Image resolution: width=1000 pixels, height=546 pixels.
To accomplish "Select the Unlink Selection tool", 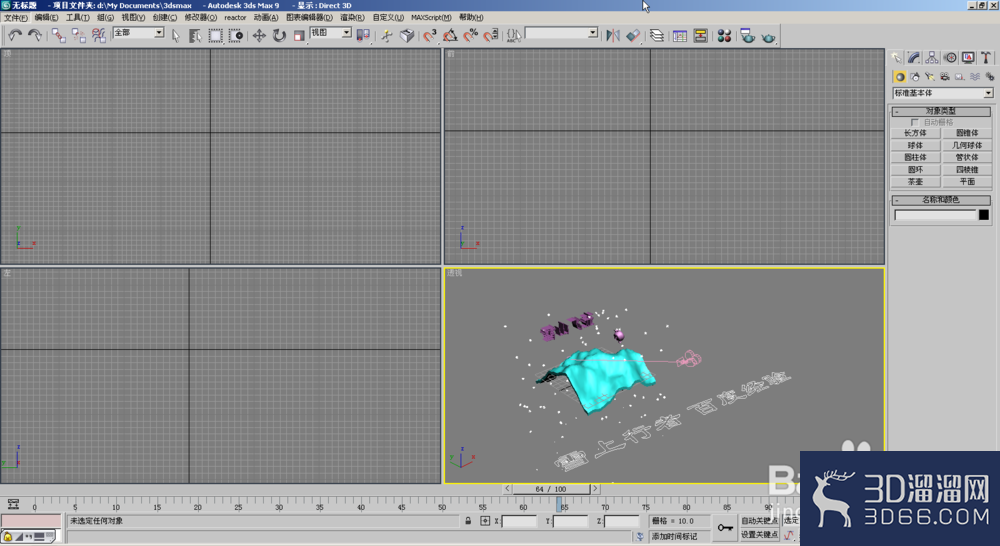I will coord(78,35).
